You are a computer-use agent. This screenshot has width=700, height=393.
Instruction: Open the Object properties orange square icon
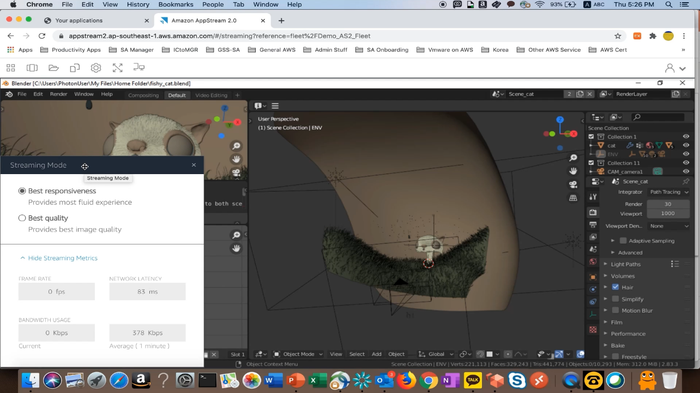(593, 277)
